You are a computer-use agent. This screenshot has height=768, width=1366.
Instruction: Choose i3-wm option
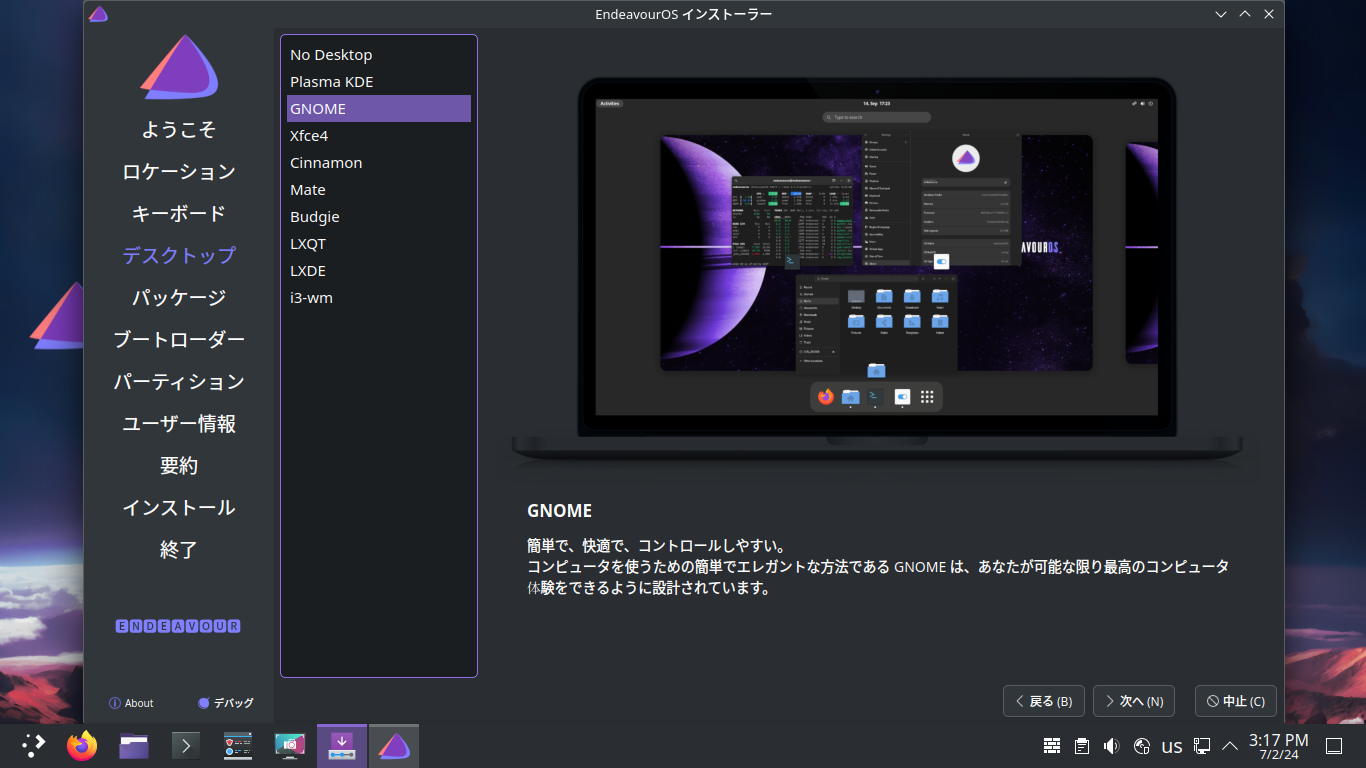[379, 298]
